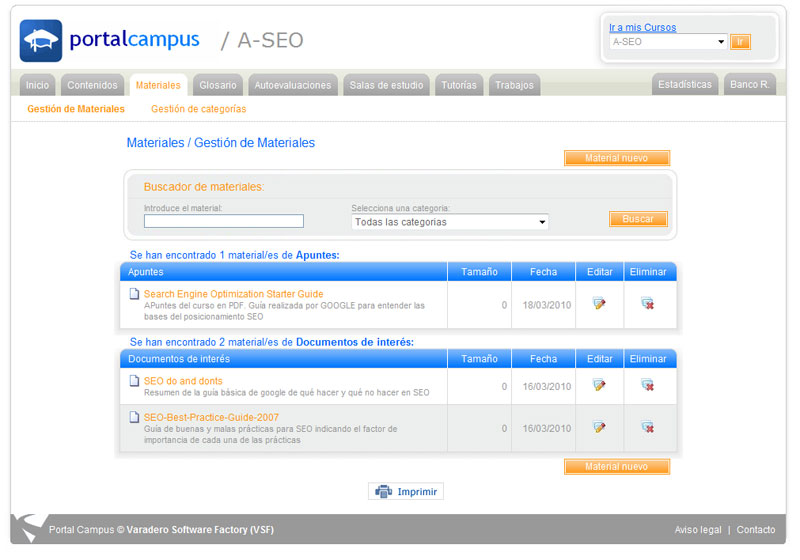Go to the Estadísticas tab

(685, 85)
